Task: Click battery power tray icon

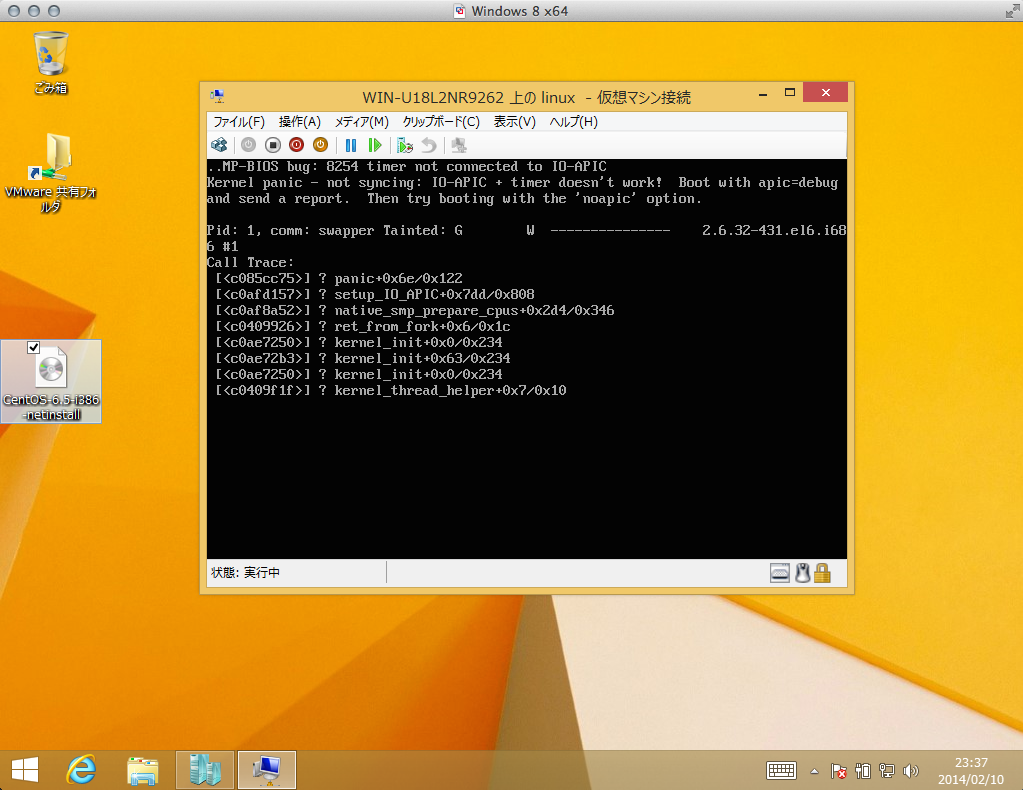Action: [x=863, y=771]
